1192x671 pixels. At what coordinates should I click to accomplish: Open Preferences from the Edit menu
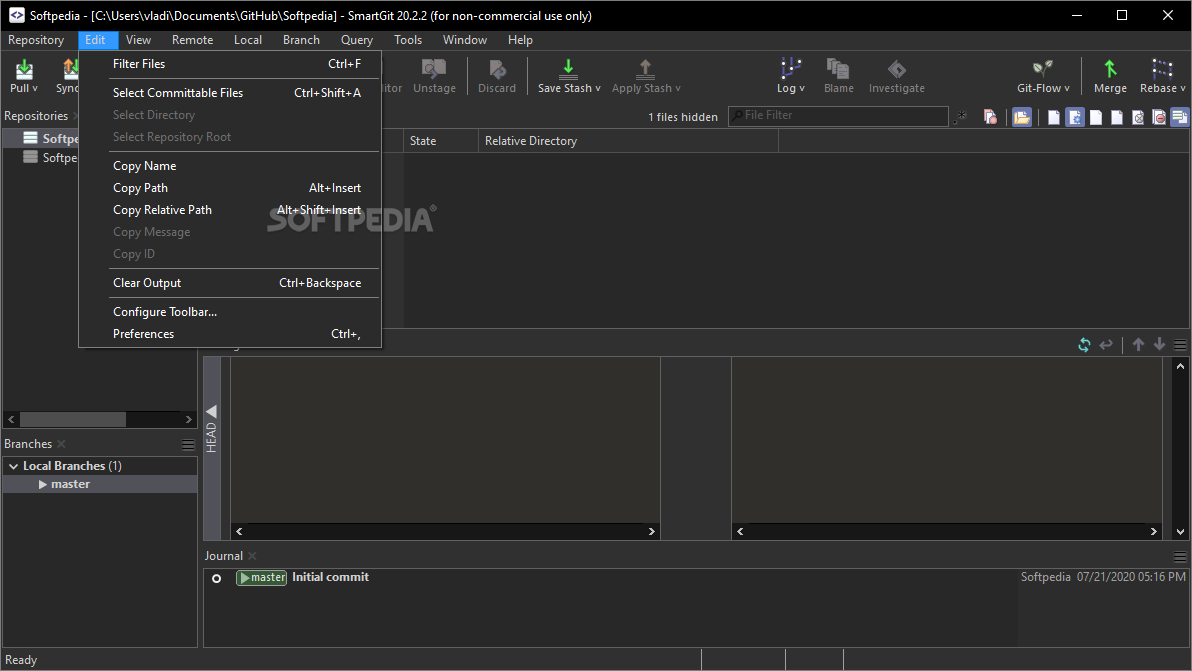point(230,334)
